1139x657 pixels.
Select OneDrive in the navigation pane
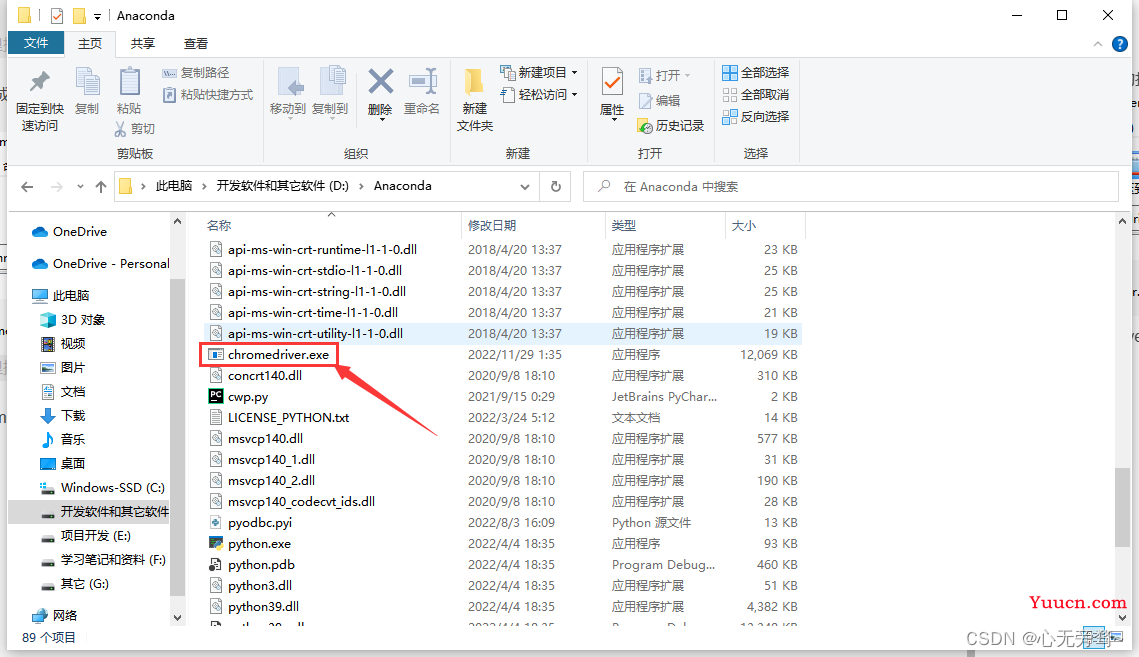(x=69, y=231)
